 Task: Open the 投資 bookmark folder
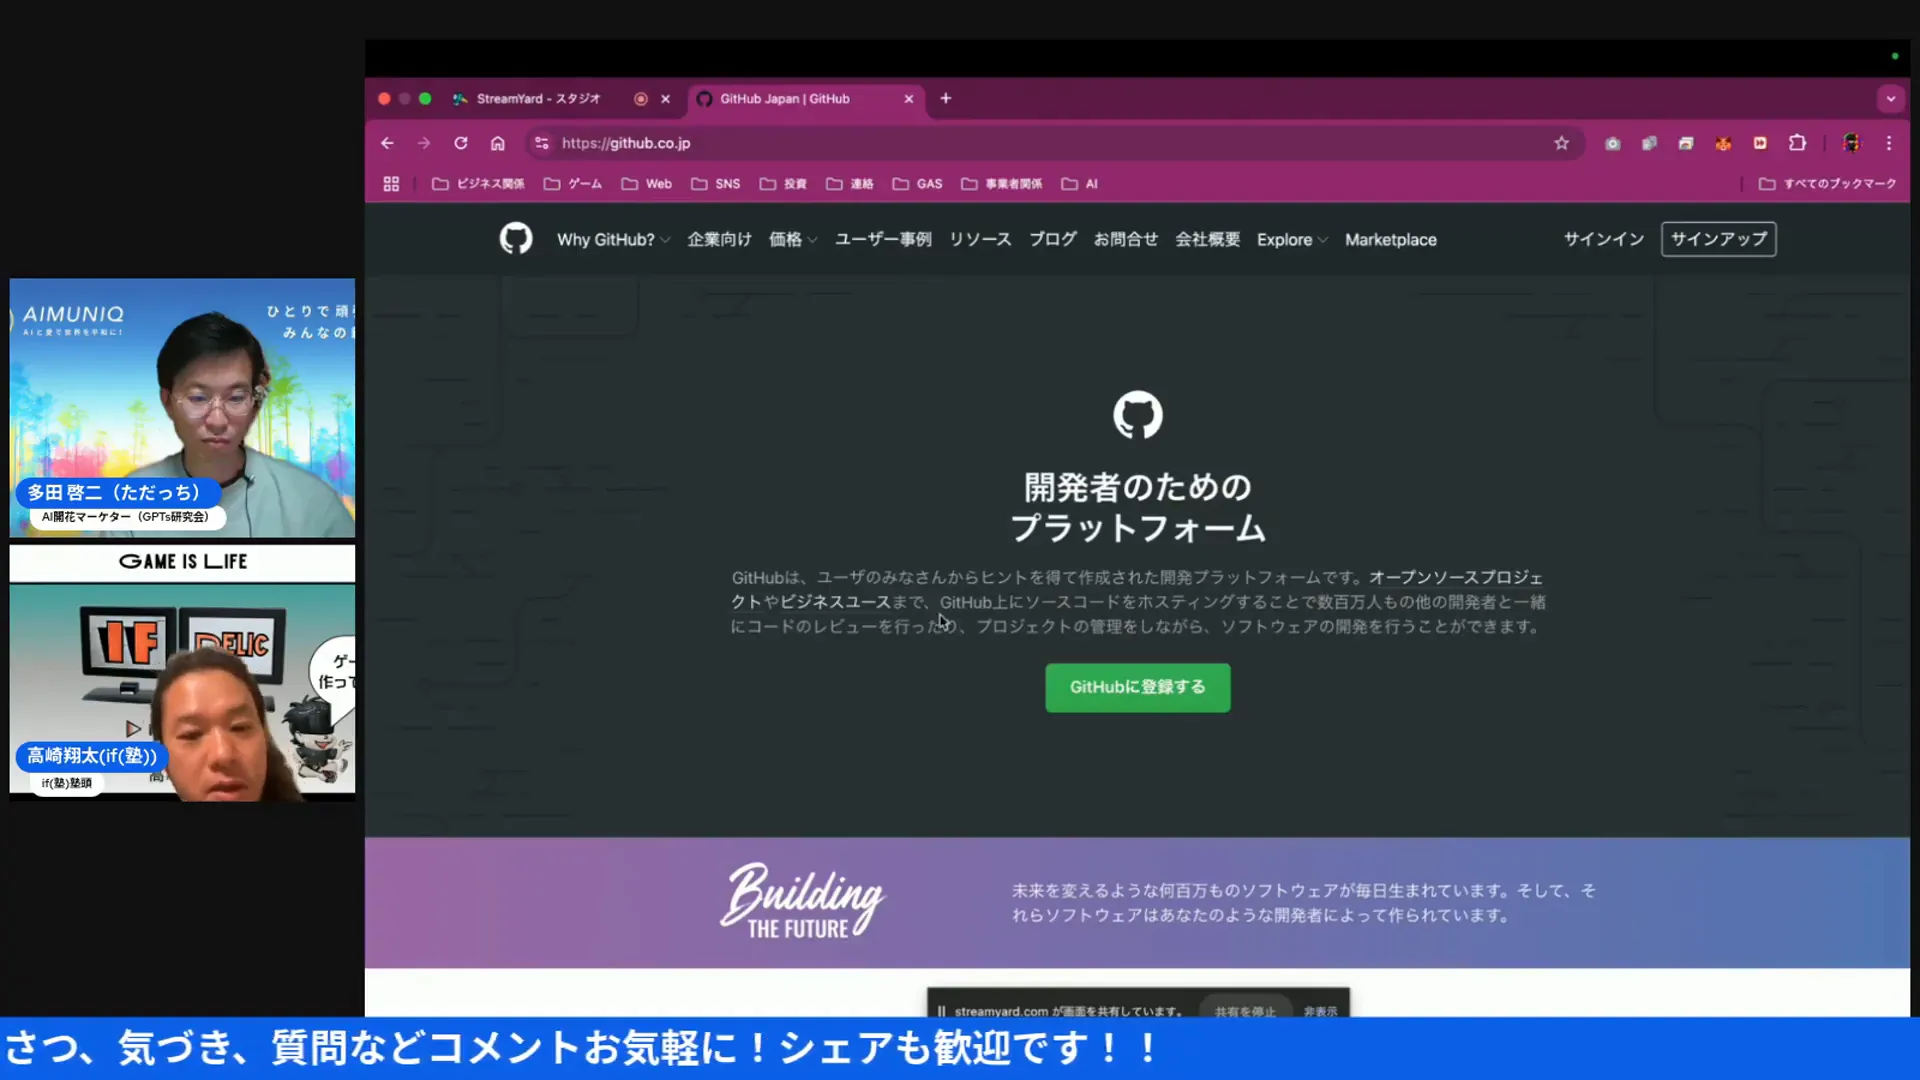[783, 184]
